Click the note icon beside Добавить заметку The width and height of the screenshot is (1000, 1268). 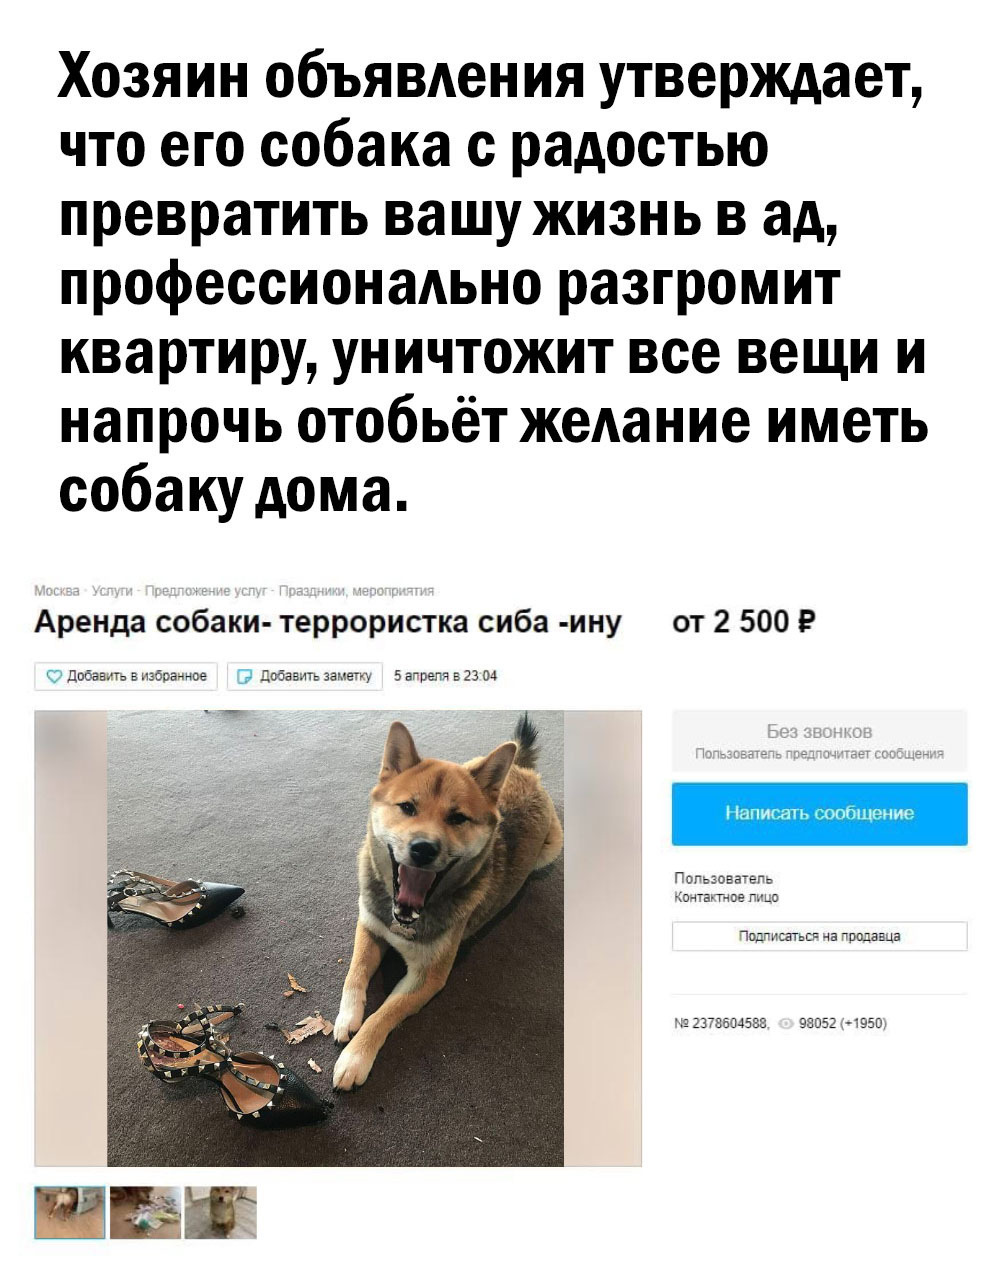[244, 676]
